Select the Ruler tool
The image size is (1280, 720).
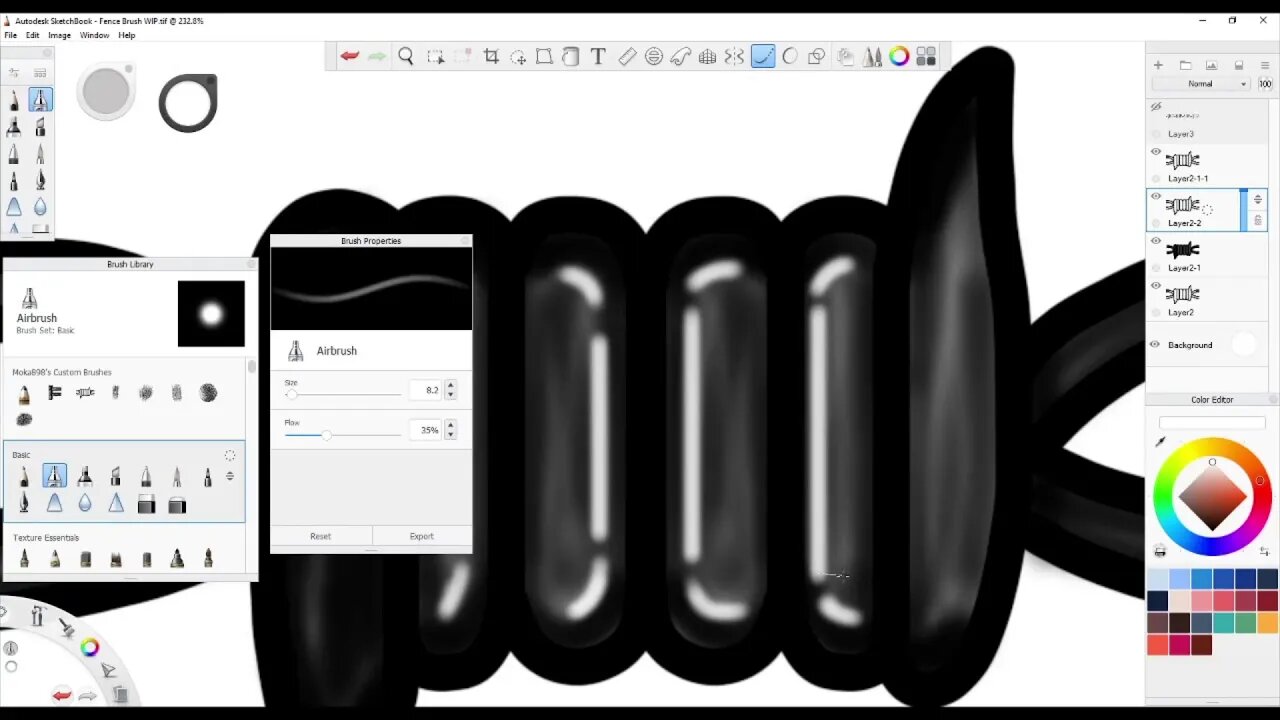click(627, 57)
